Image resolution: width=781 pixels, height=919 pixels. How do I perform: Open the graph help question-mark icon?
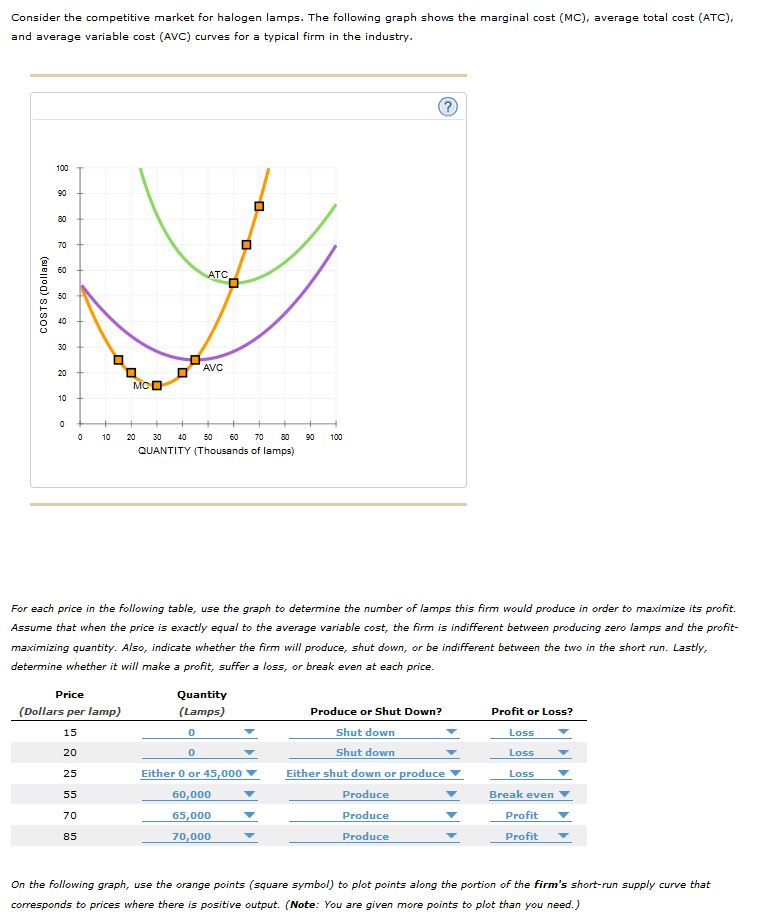click(448, 107)
